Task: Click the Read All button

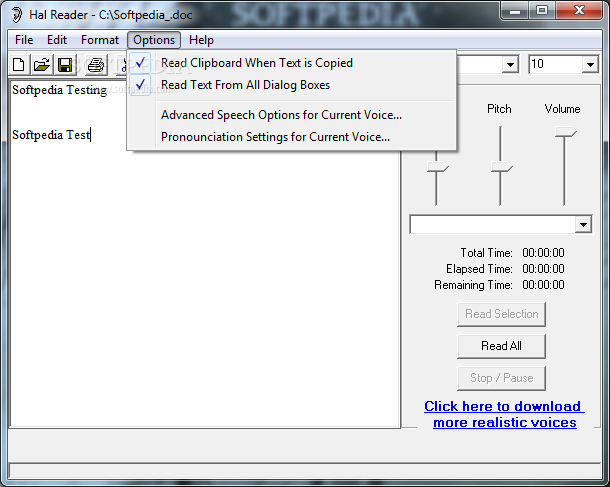Action: 501,346
